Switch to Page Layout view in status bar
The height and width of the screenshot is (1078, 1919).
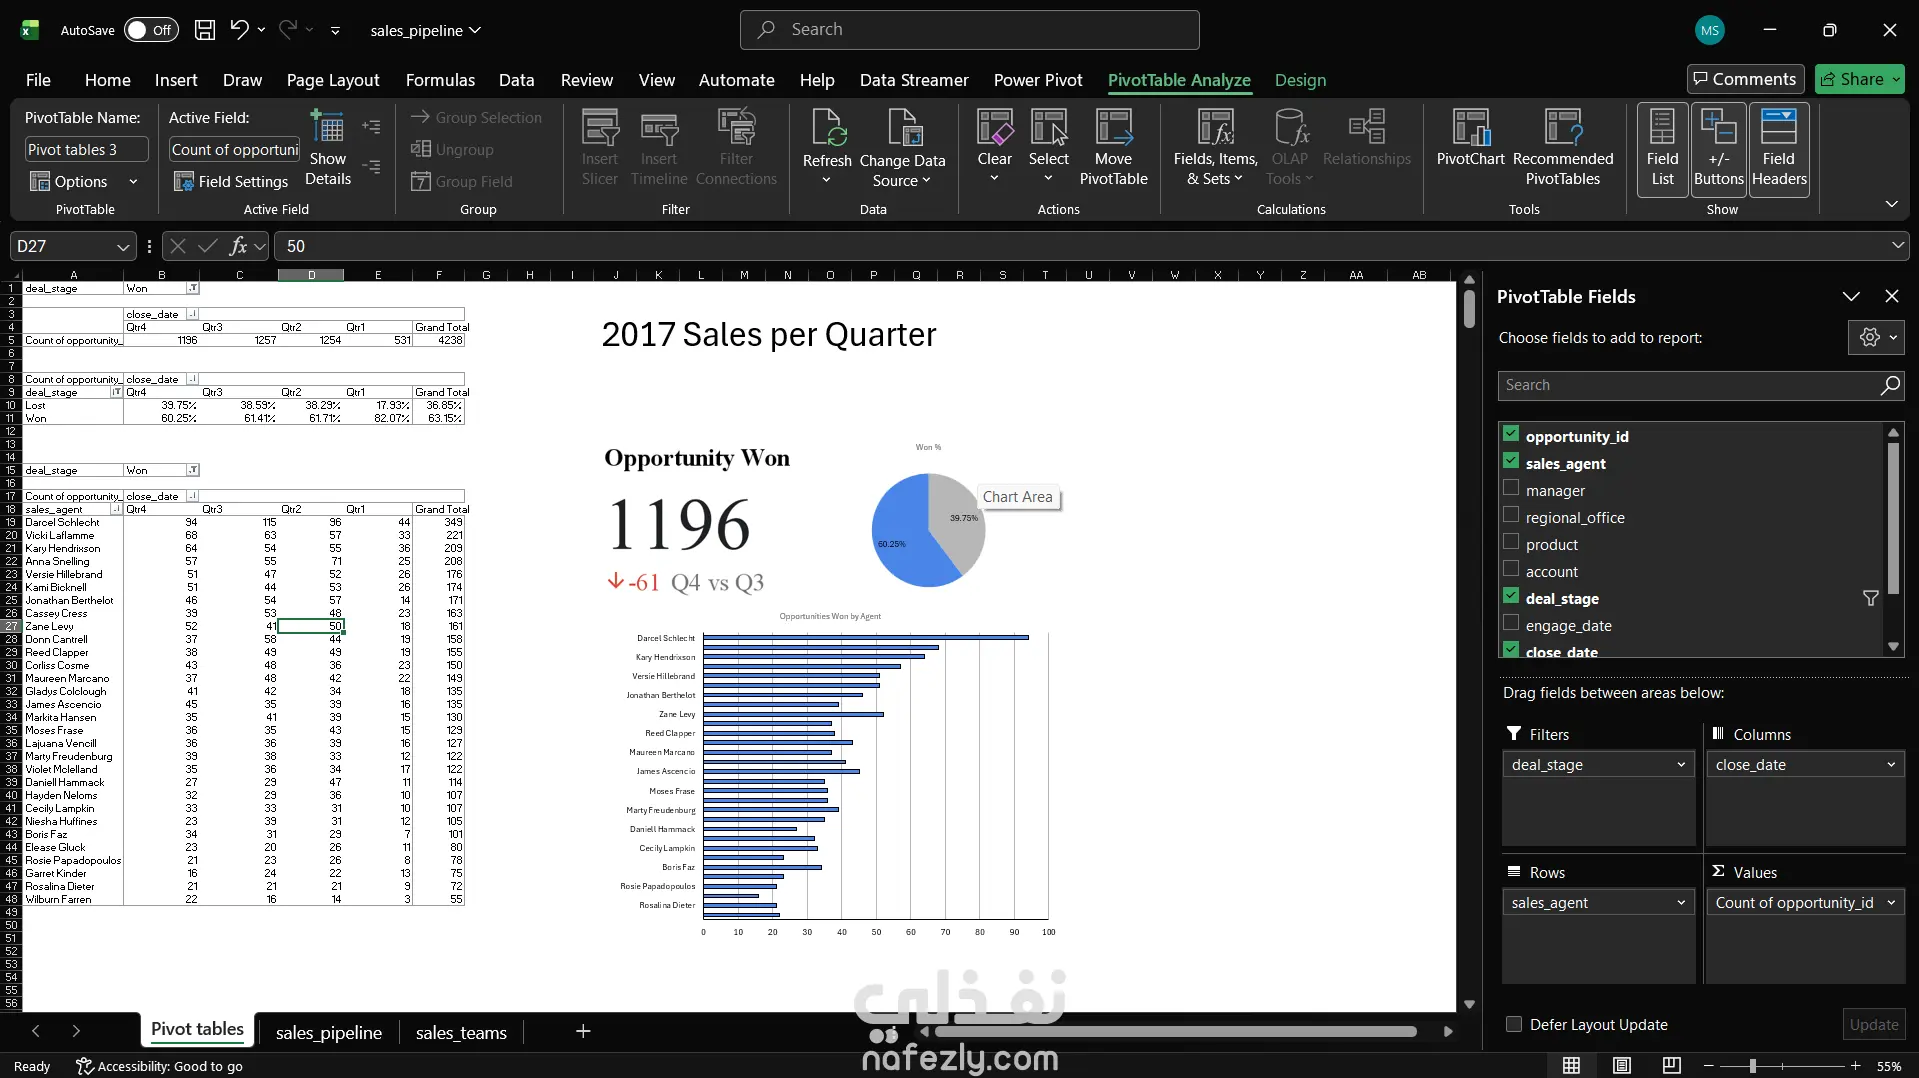[1621, 1066]
